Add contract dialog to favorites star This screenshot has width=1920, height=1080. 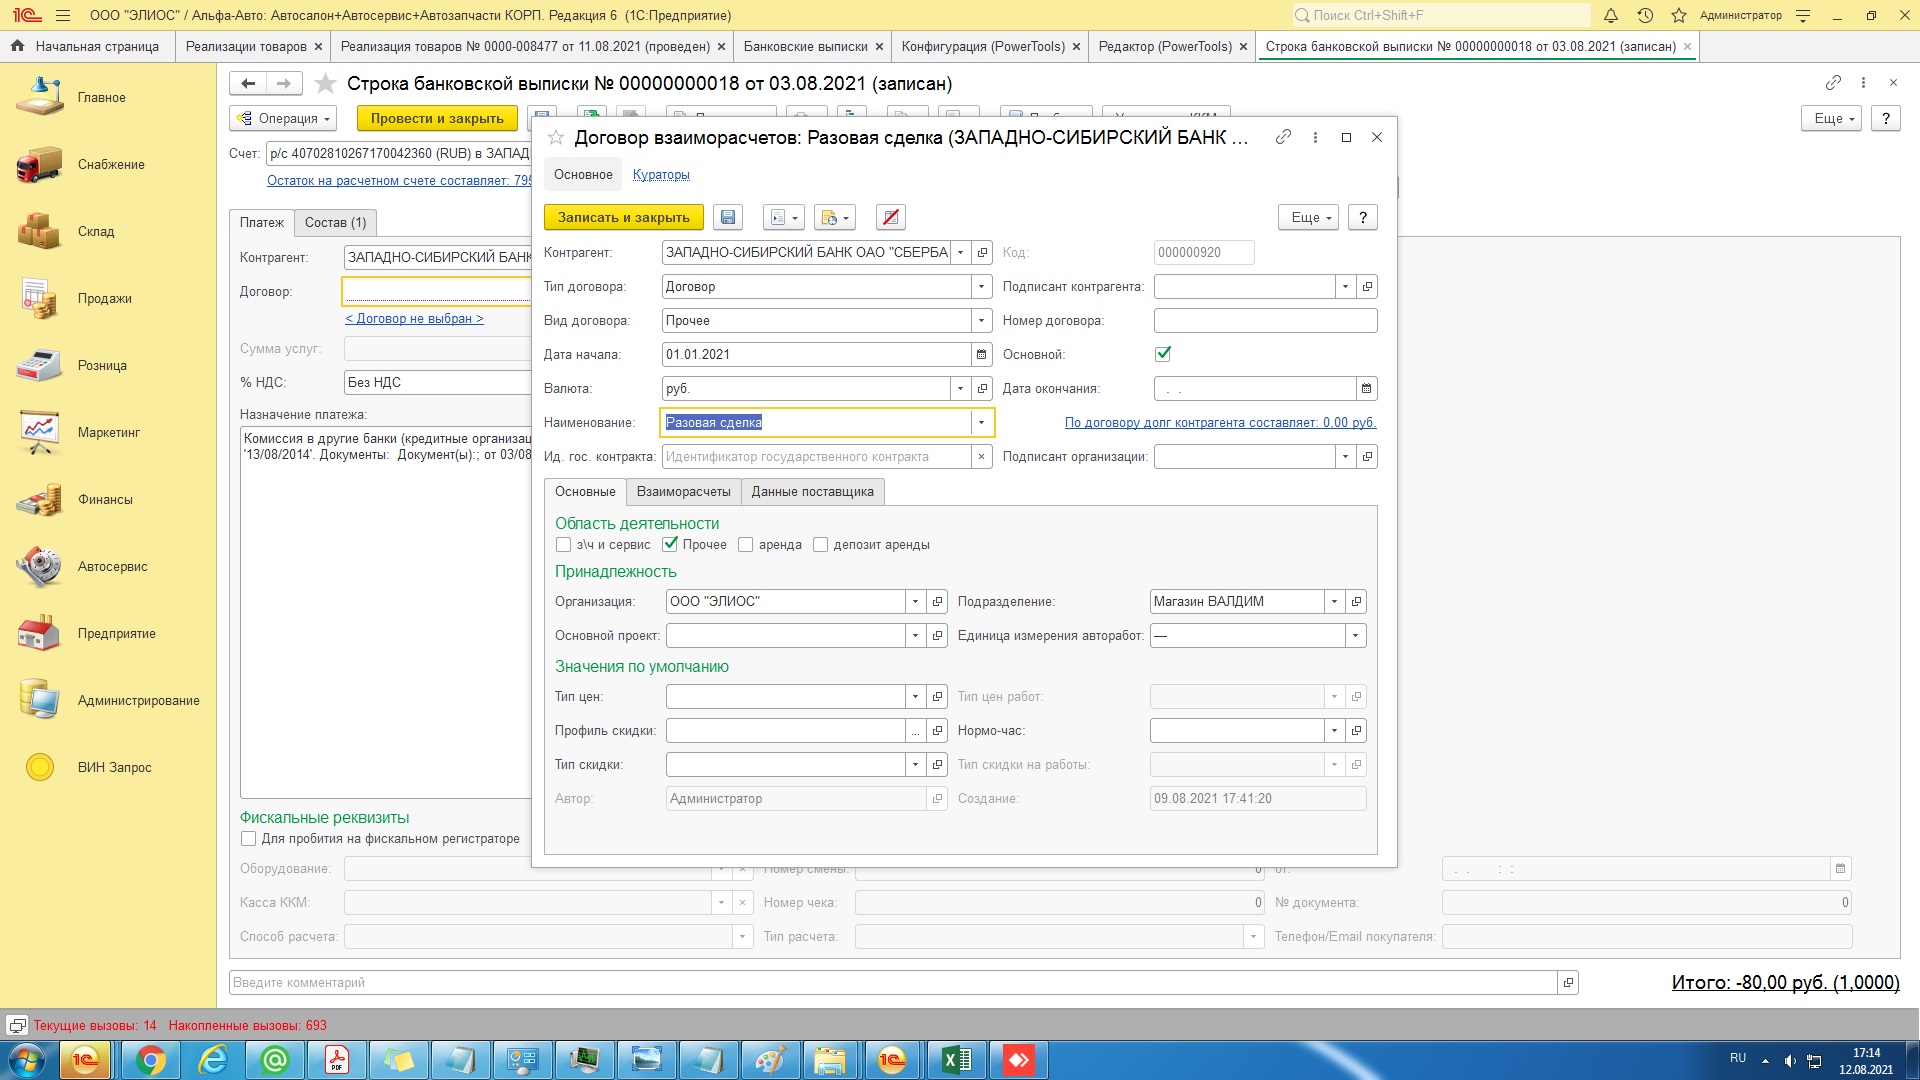[x=556, y=137]
